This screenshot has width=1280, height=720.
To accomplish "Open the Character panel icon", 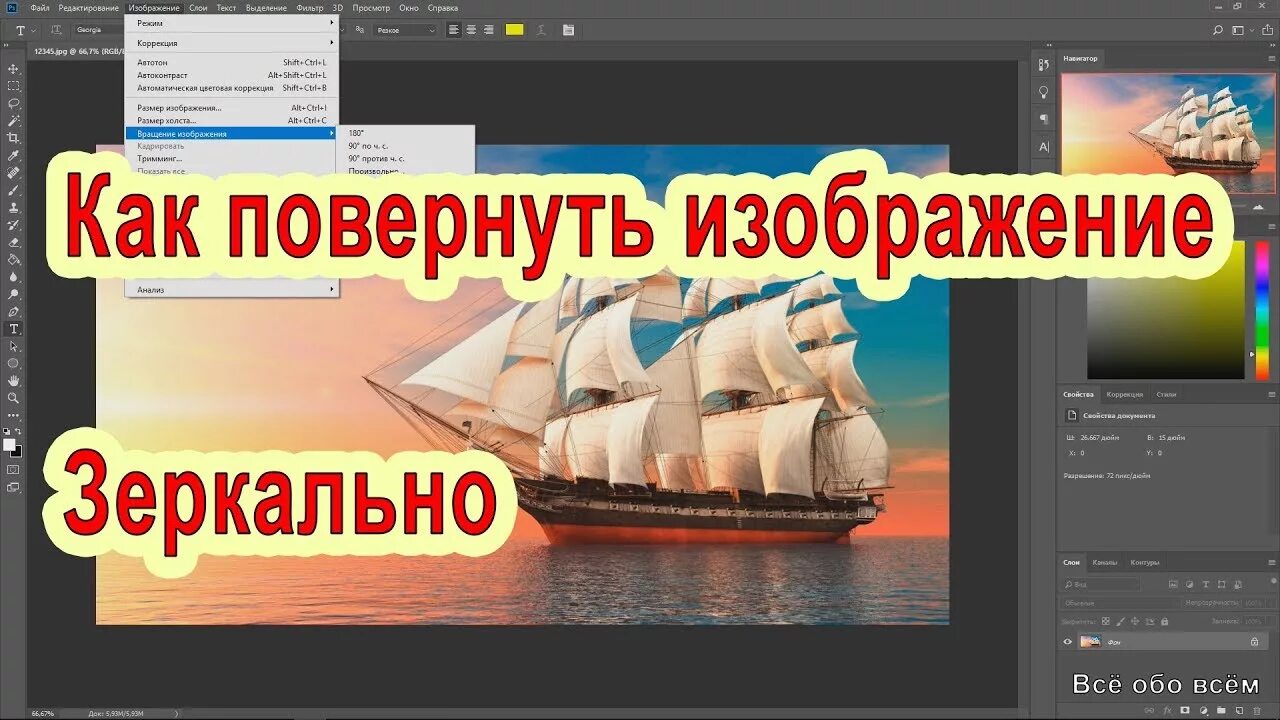I will (1044, 146).
